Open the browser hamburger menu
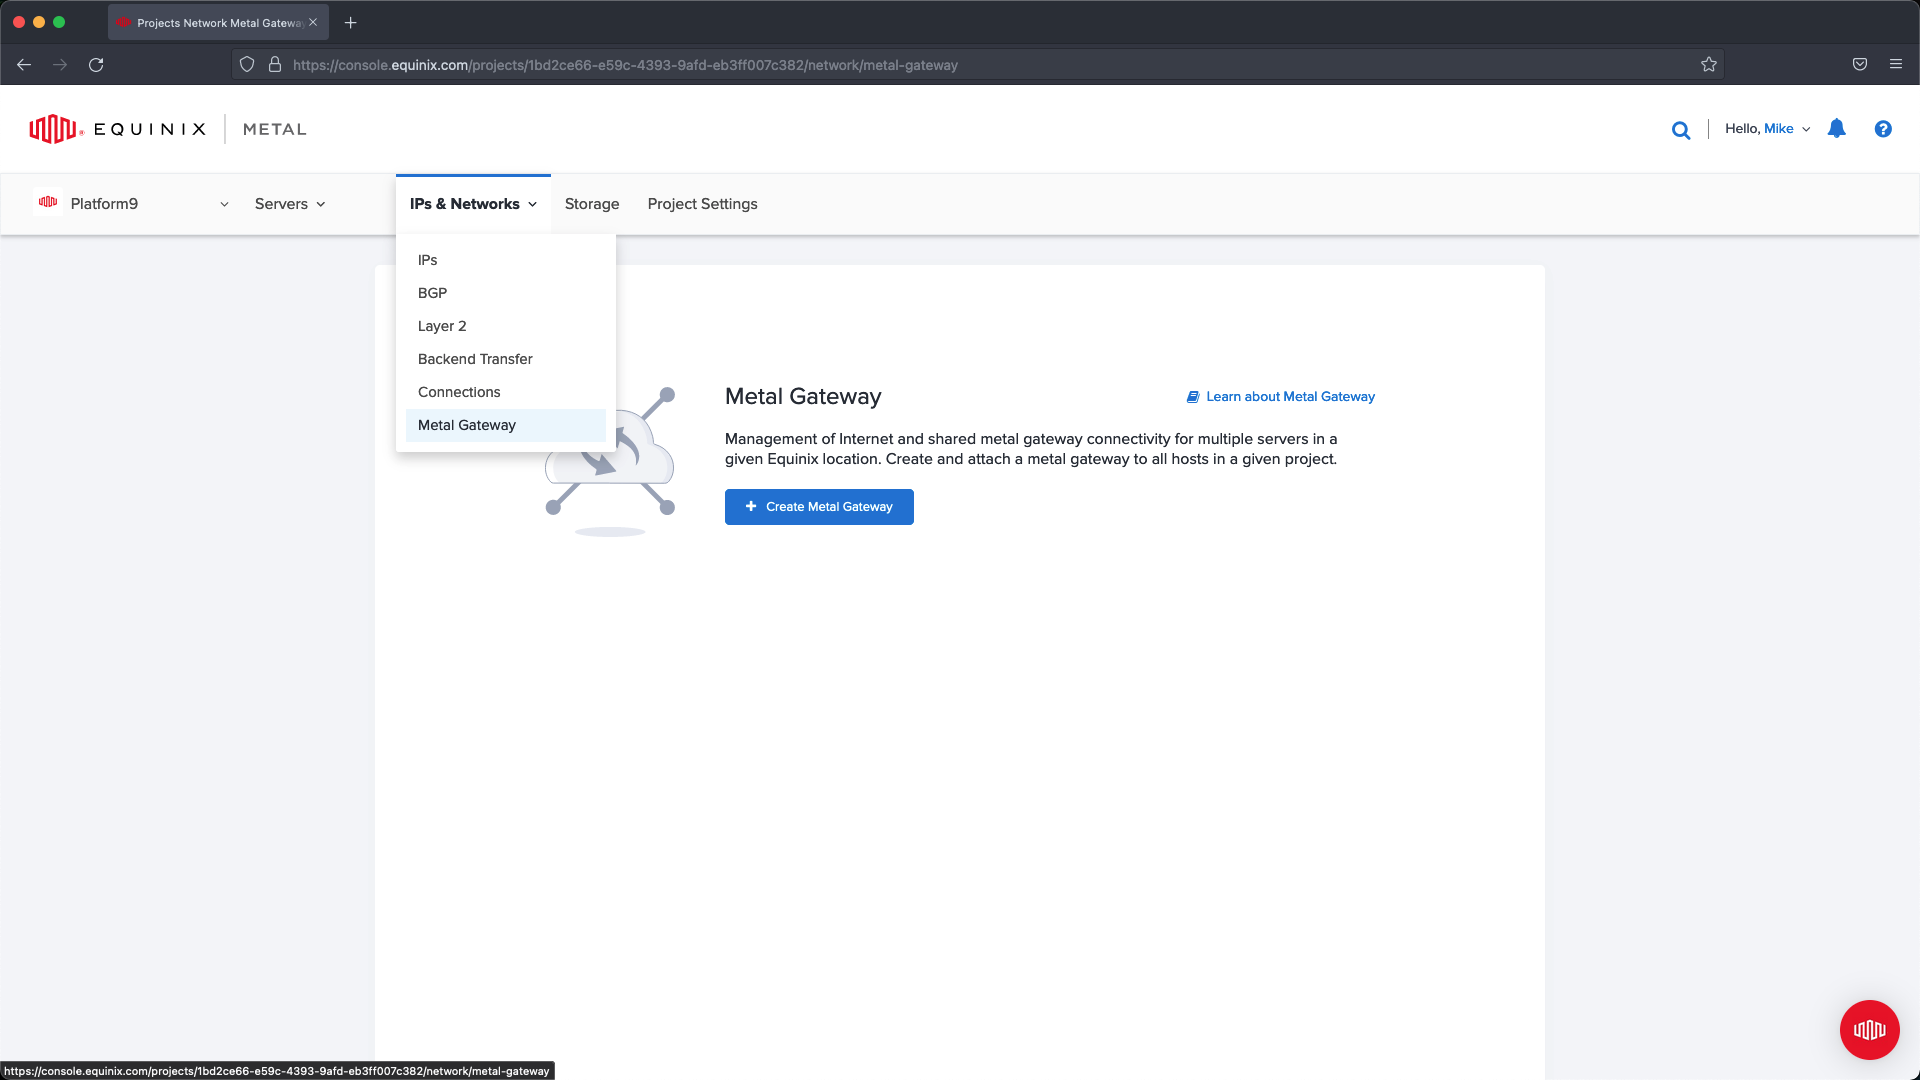The height and width of the screenshot is (1080, 1920). point(1896,65)
